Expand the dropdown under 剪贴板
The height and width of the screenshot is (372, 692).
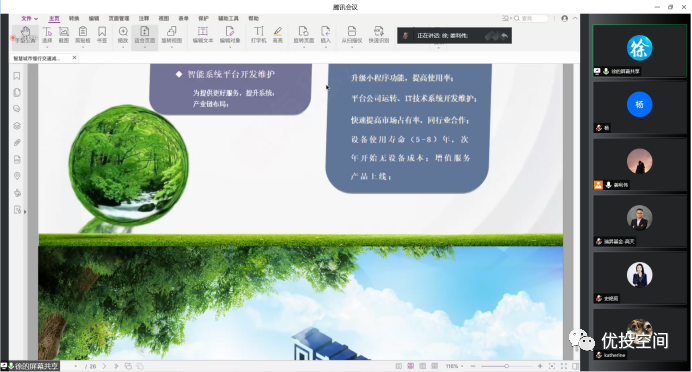point(83,46)
